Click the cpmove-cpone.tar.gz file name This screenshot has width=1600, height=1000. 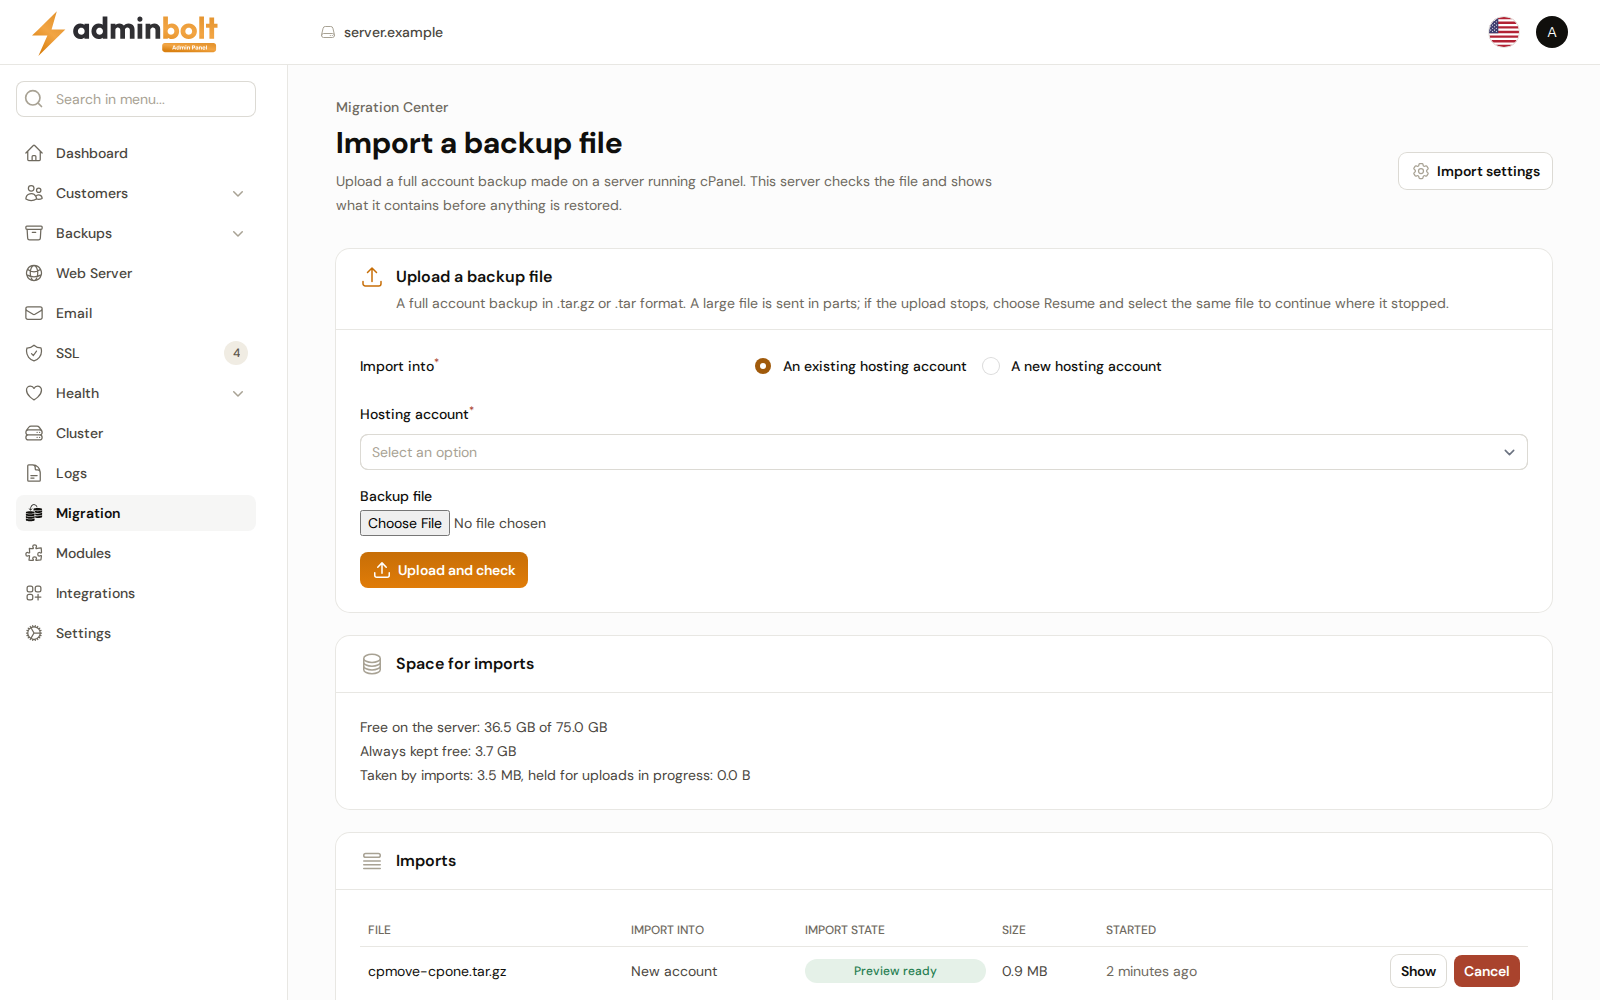[437, 971]
